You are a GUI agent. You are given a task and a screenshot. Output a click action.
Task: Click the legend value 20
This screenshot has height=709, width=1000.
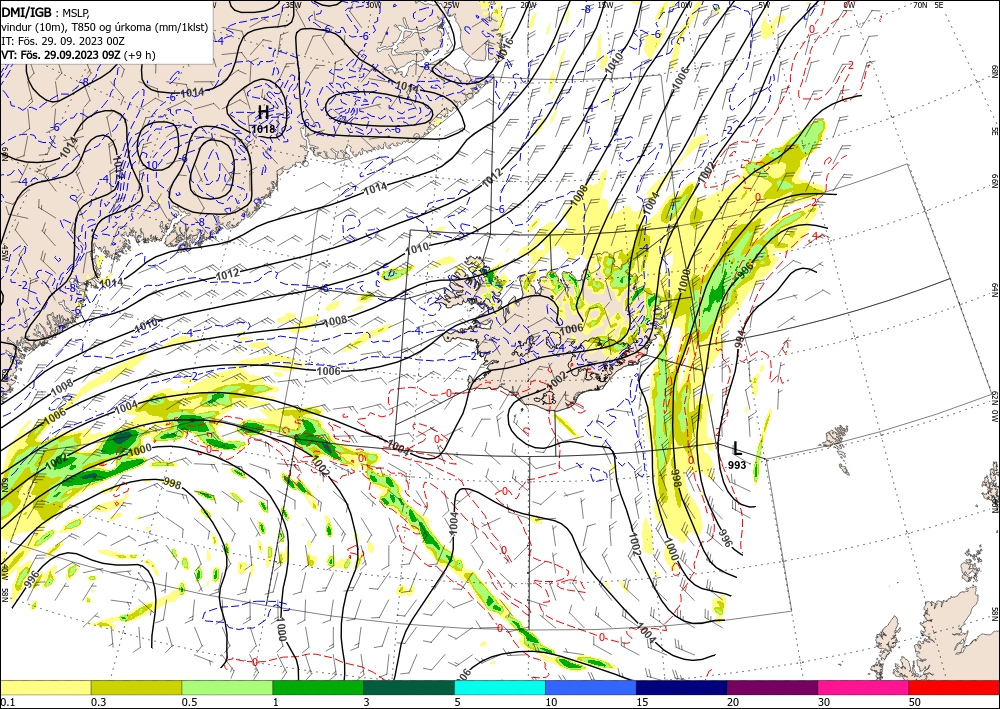coord(733,702)
